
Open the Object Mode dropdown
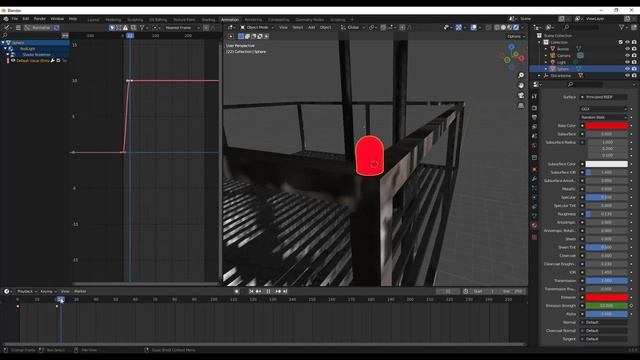tap(257, 27)
